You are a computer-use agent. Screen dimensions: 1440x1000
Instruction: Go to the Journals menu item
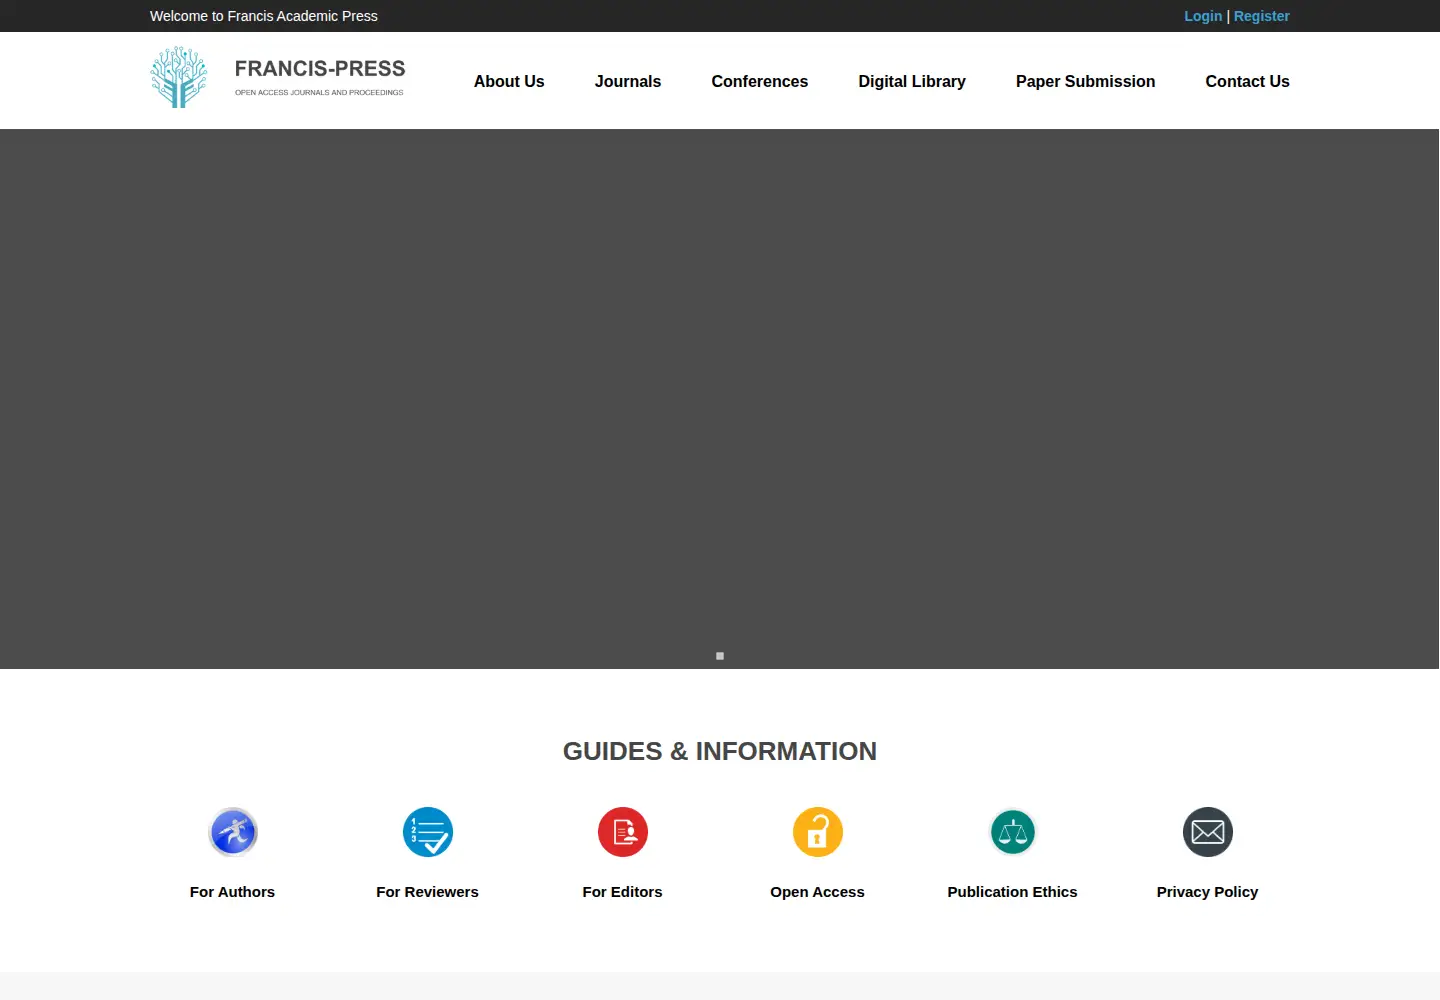tap(628, 81)
